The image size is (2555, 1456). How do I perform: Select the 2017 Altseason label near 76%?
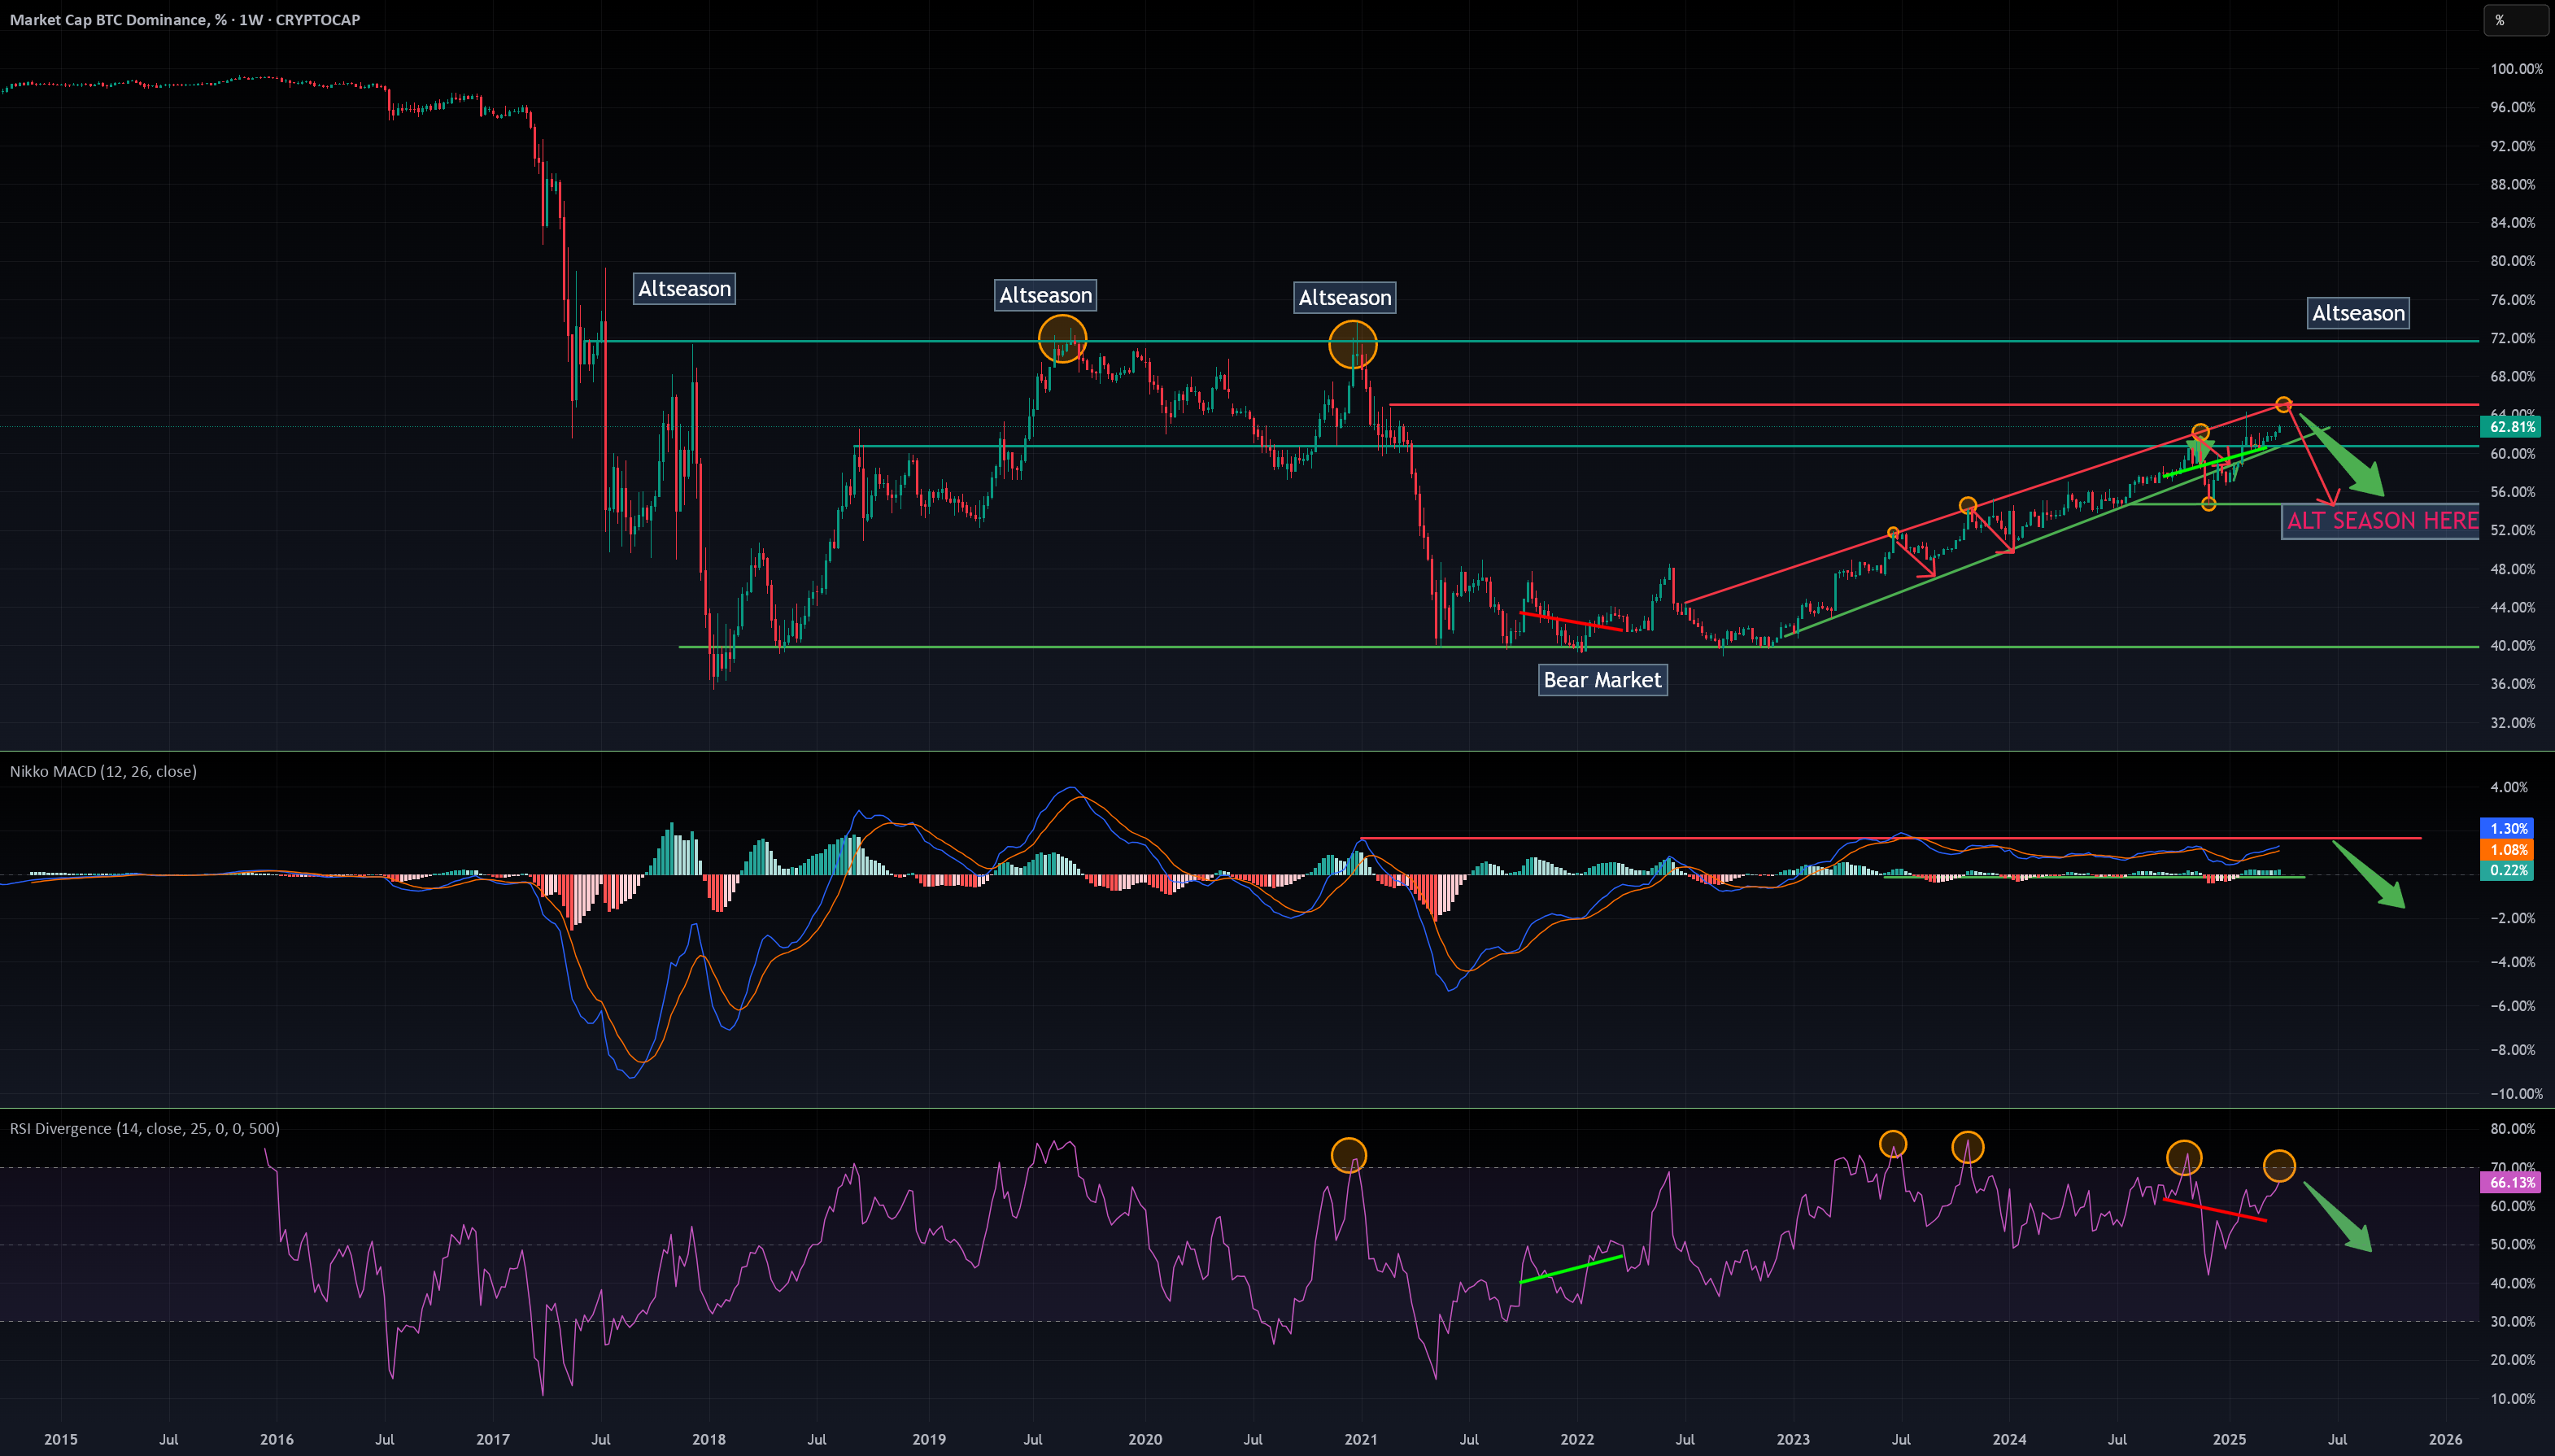pos(685,289)
